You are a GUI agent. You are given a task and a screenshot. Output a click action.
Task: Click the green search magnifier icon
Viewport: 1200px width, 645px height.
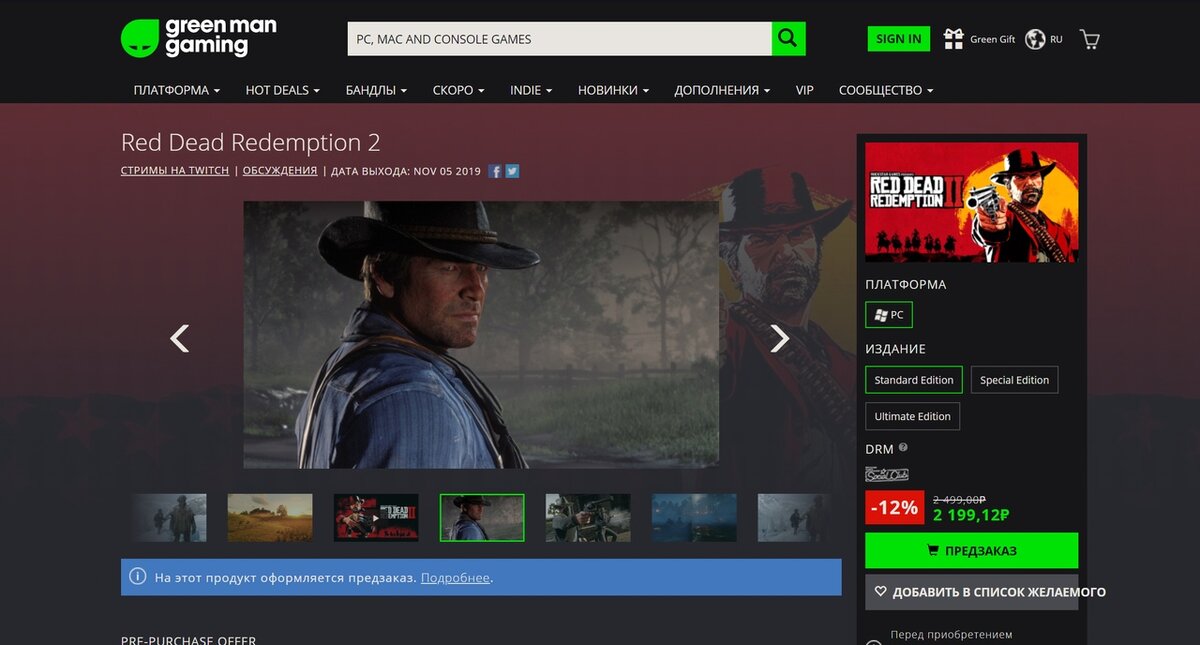[788, 38]
